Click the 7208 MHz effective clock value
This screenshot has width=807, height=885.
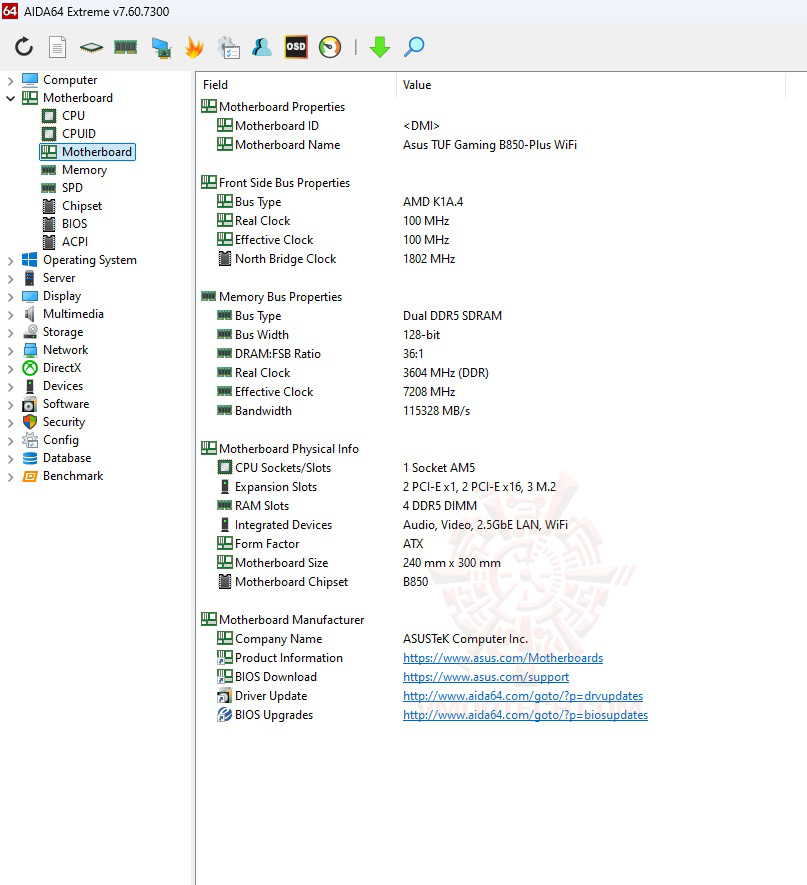click(x=429, y=392)
